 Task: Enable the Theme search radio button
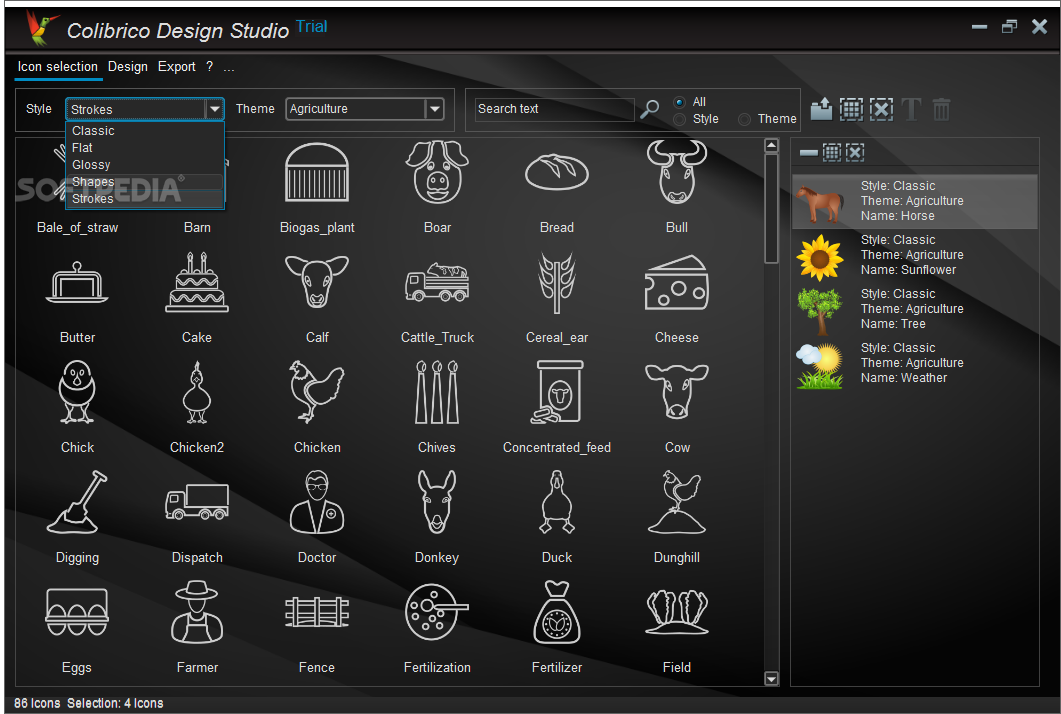(x=744, y=119)
